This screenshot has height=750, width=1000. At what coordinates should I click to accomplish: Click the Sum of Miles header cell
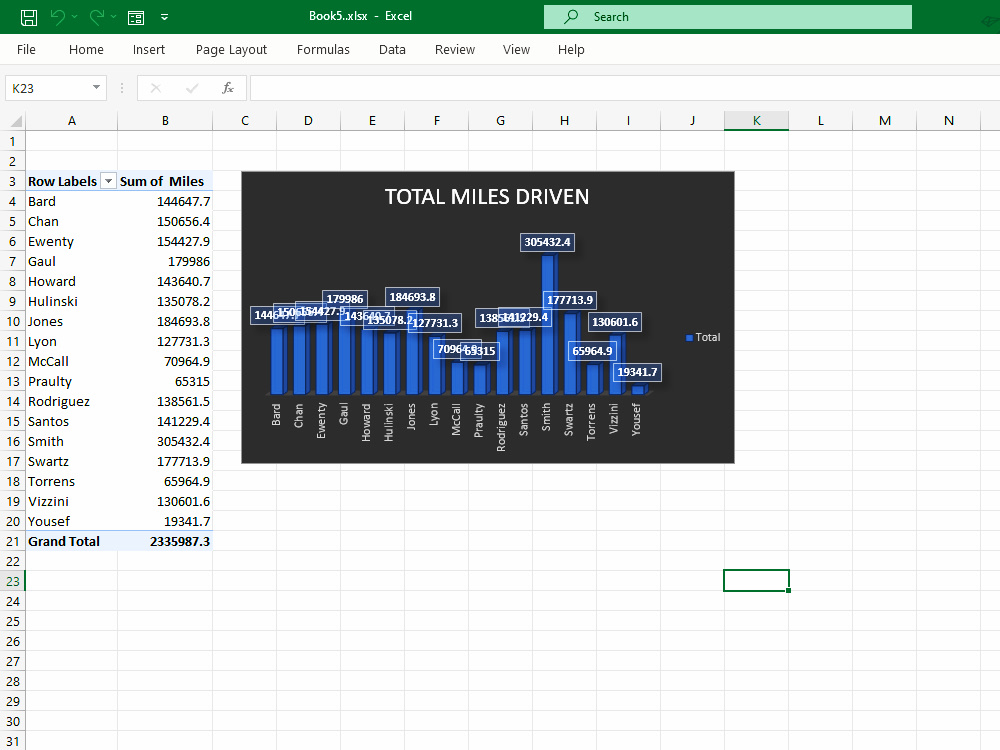(165, 181)
